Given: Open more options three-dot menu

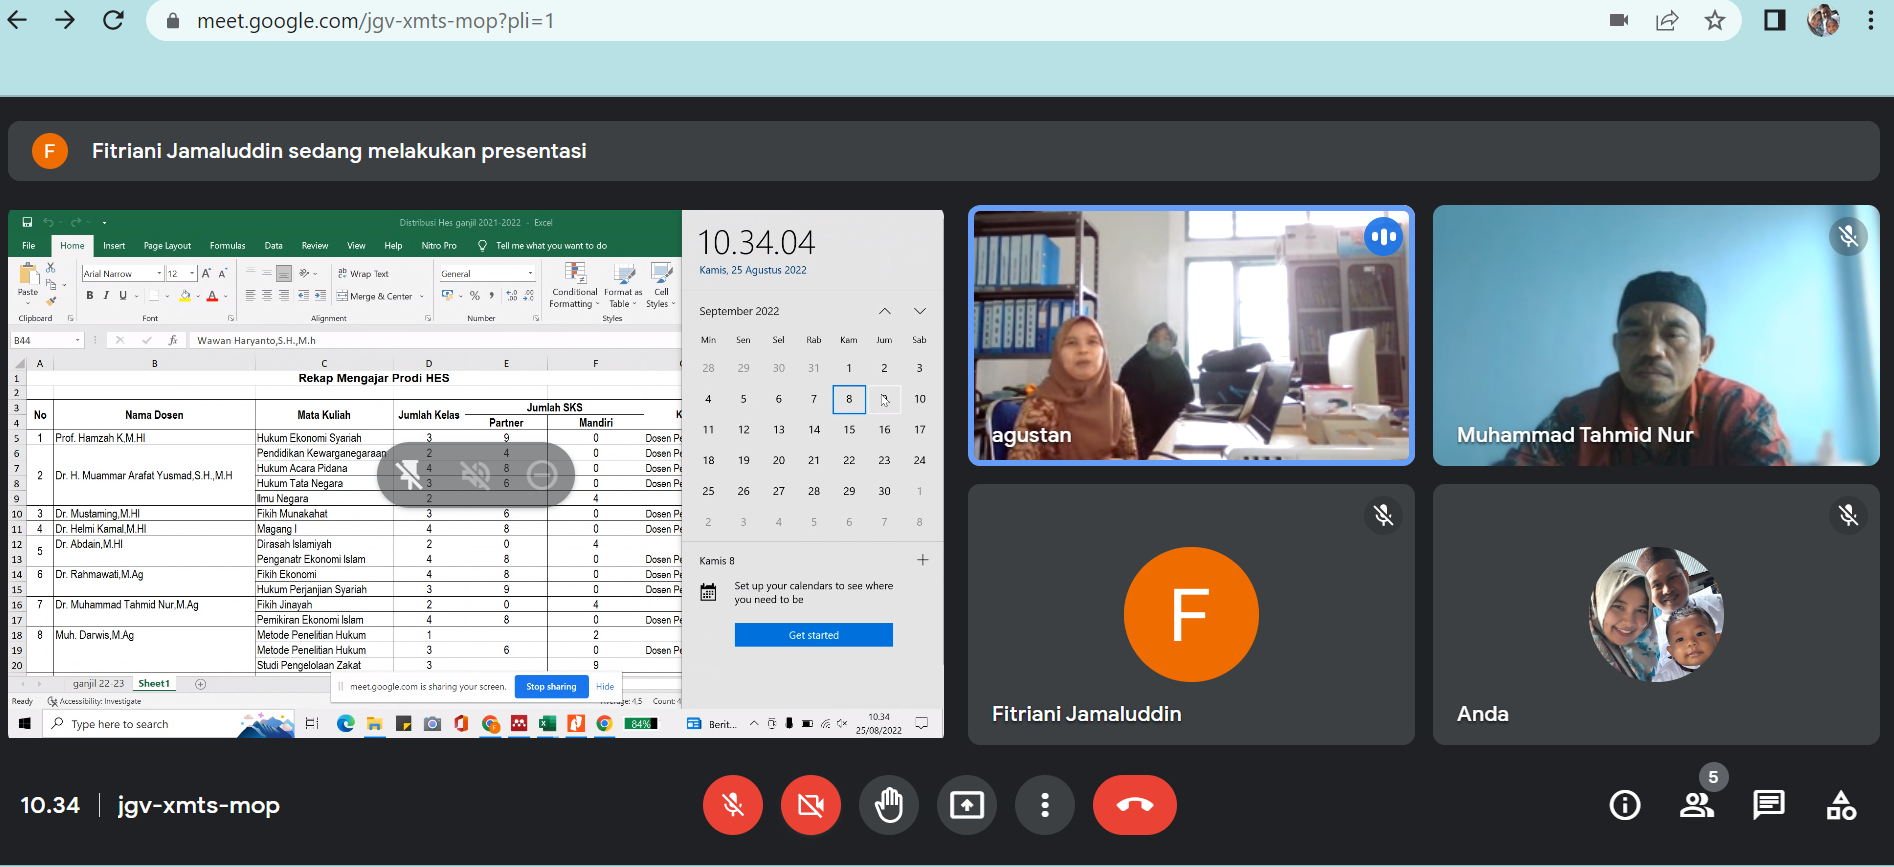Looking at the screenshot, I should (x=1044, y=805).
